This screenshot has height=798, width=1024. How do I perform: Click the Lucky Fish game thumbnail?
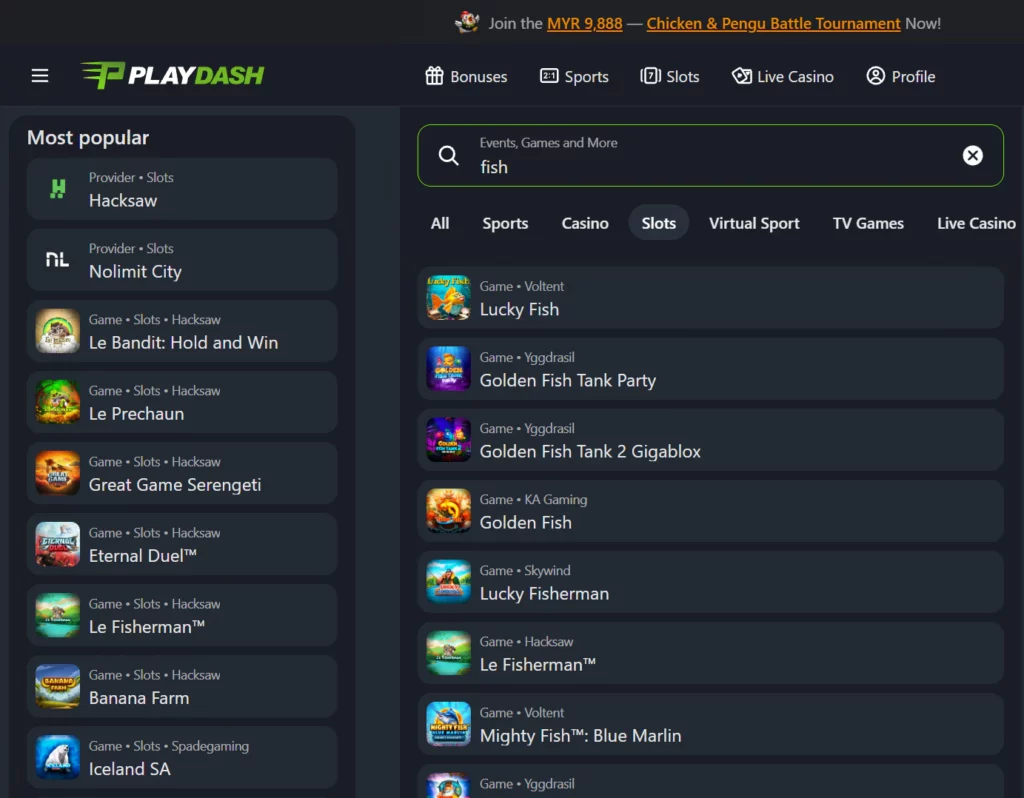(449, 298)
